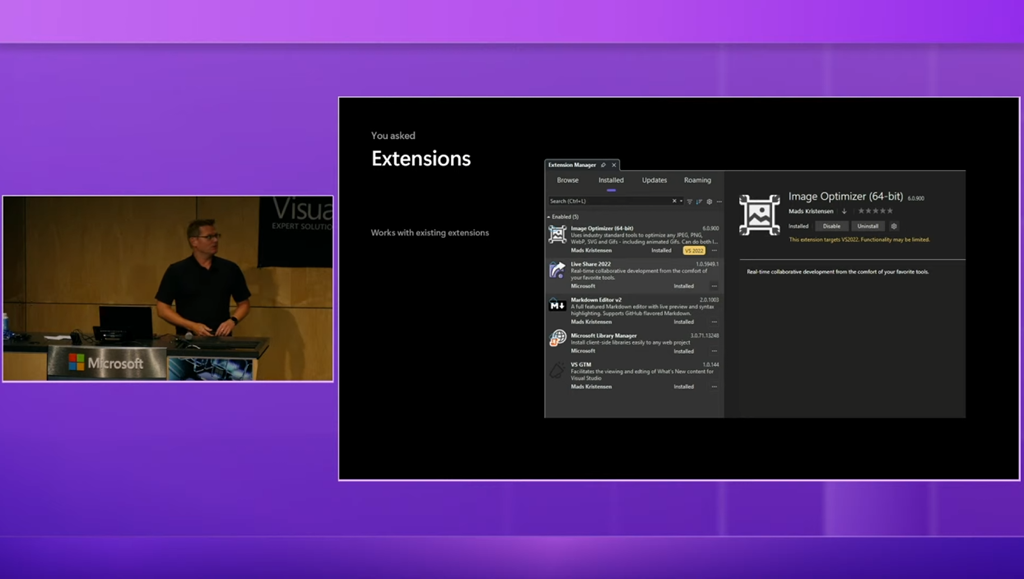Image resolution: width=1024 pixels, height=579 pixels.
Task: Click the gear icon beside Uninstall
Action: (894, 226)
